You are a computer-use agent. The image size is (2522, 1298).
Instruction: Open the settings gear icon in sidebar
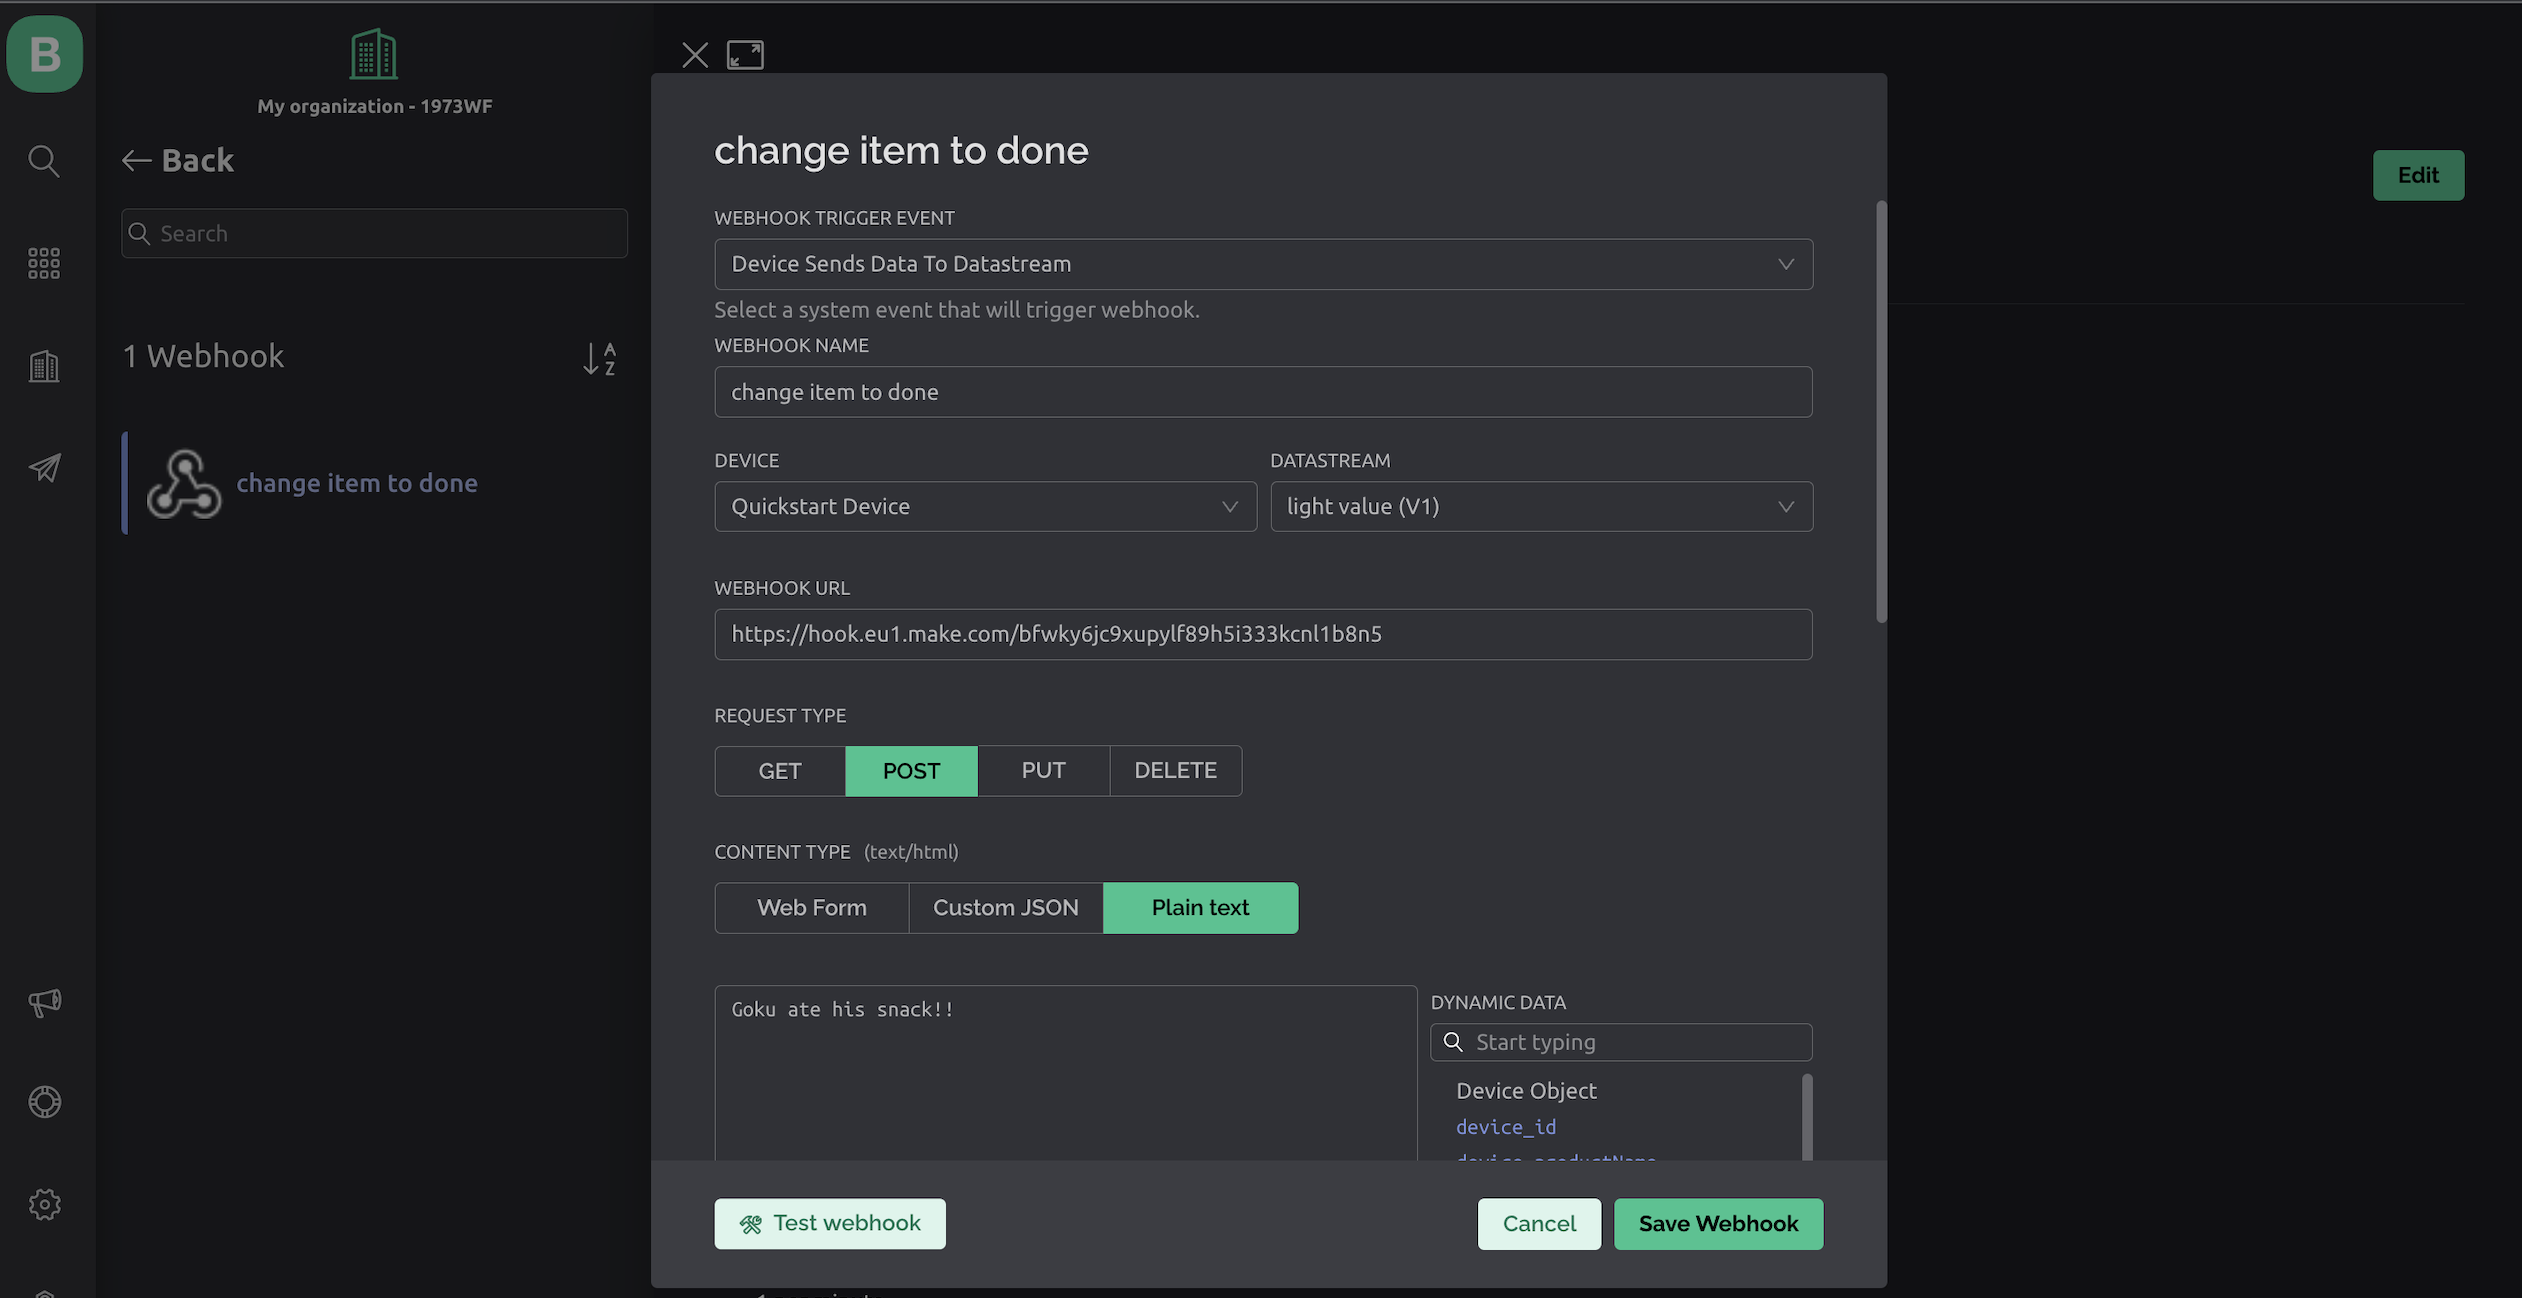44,1204
